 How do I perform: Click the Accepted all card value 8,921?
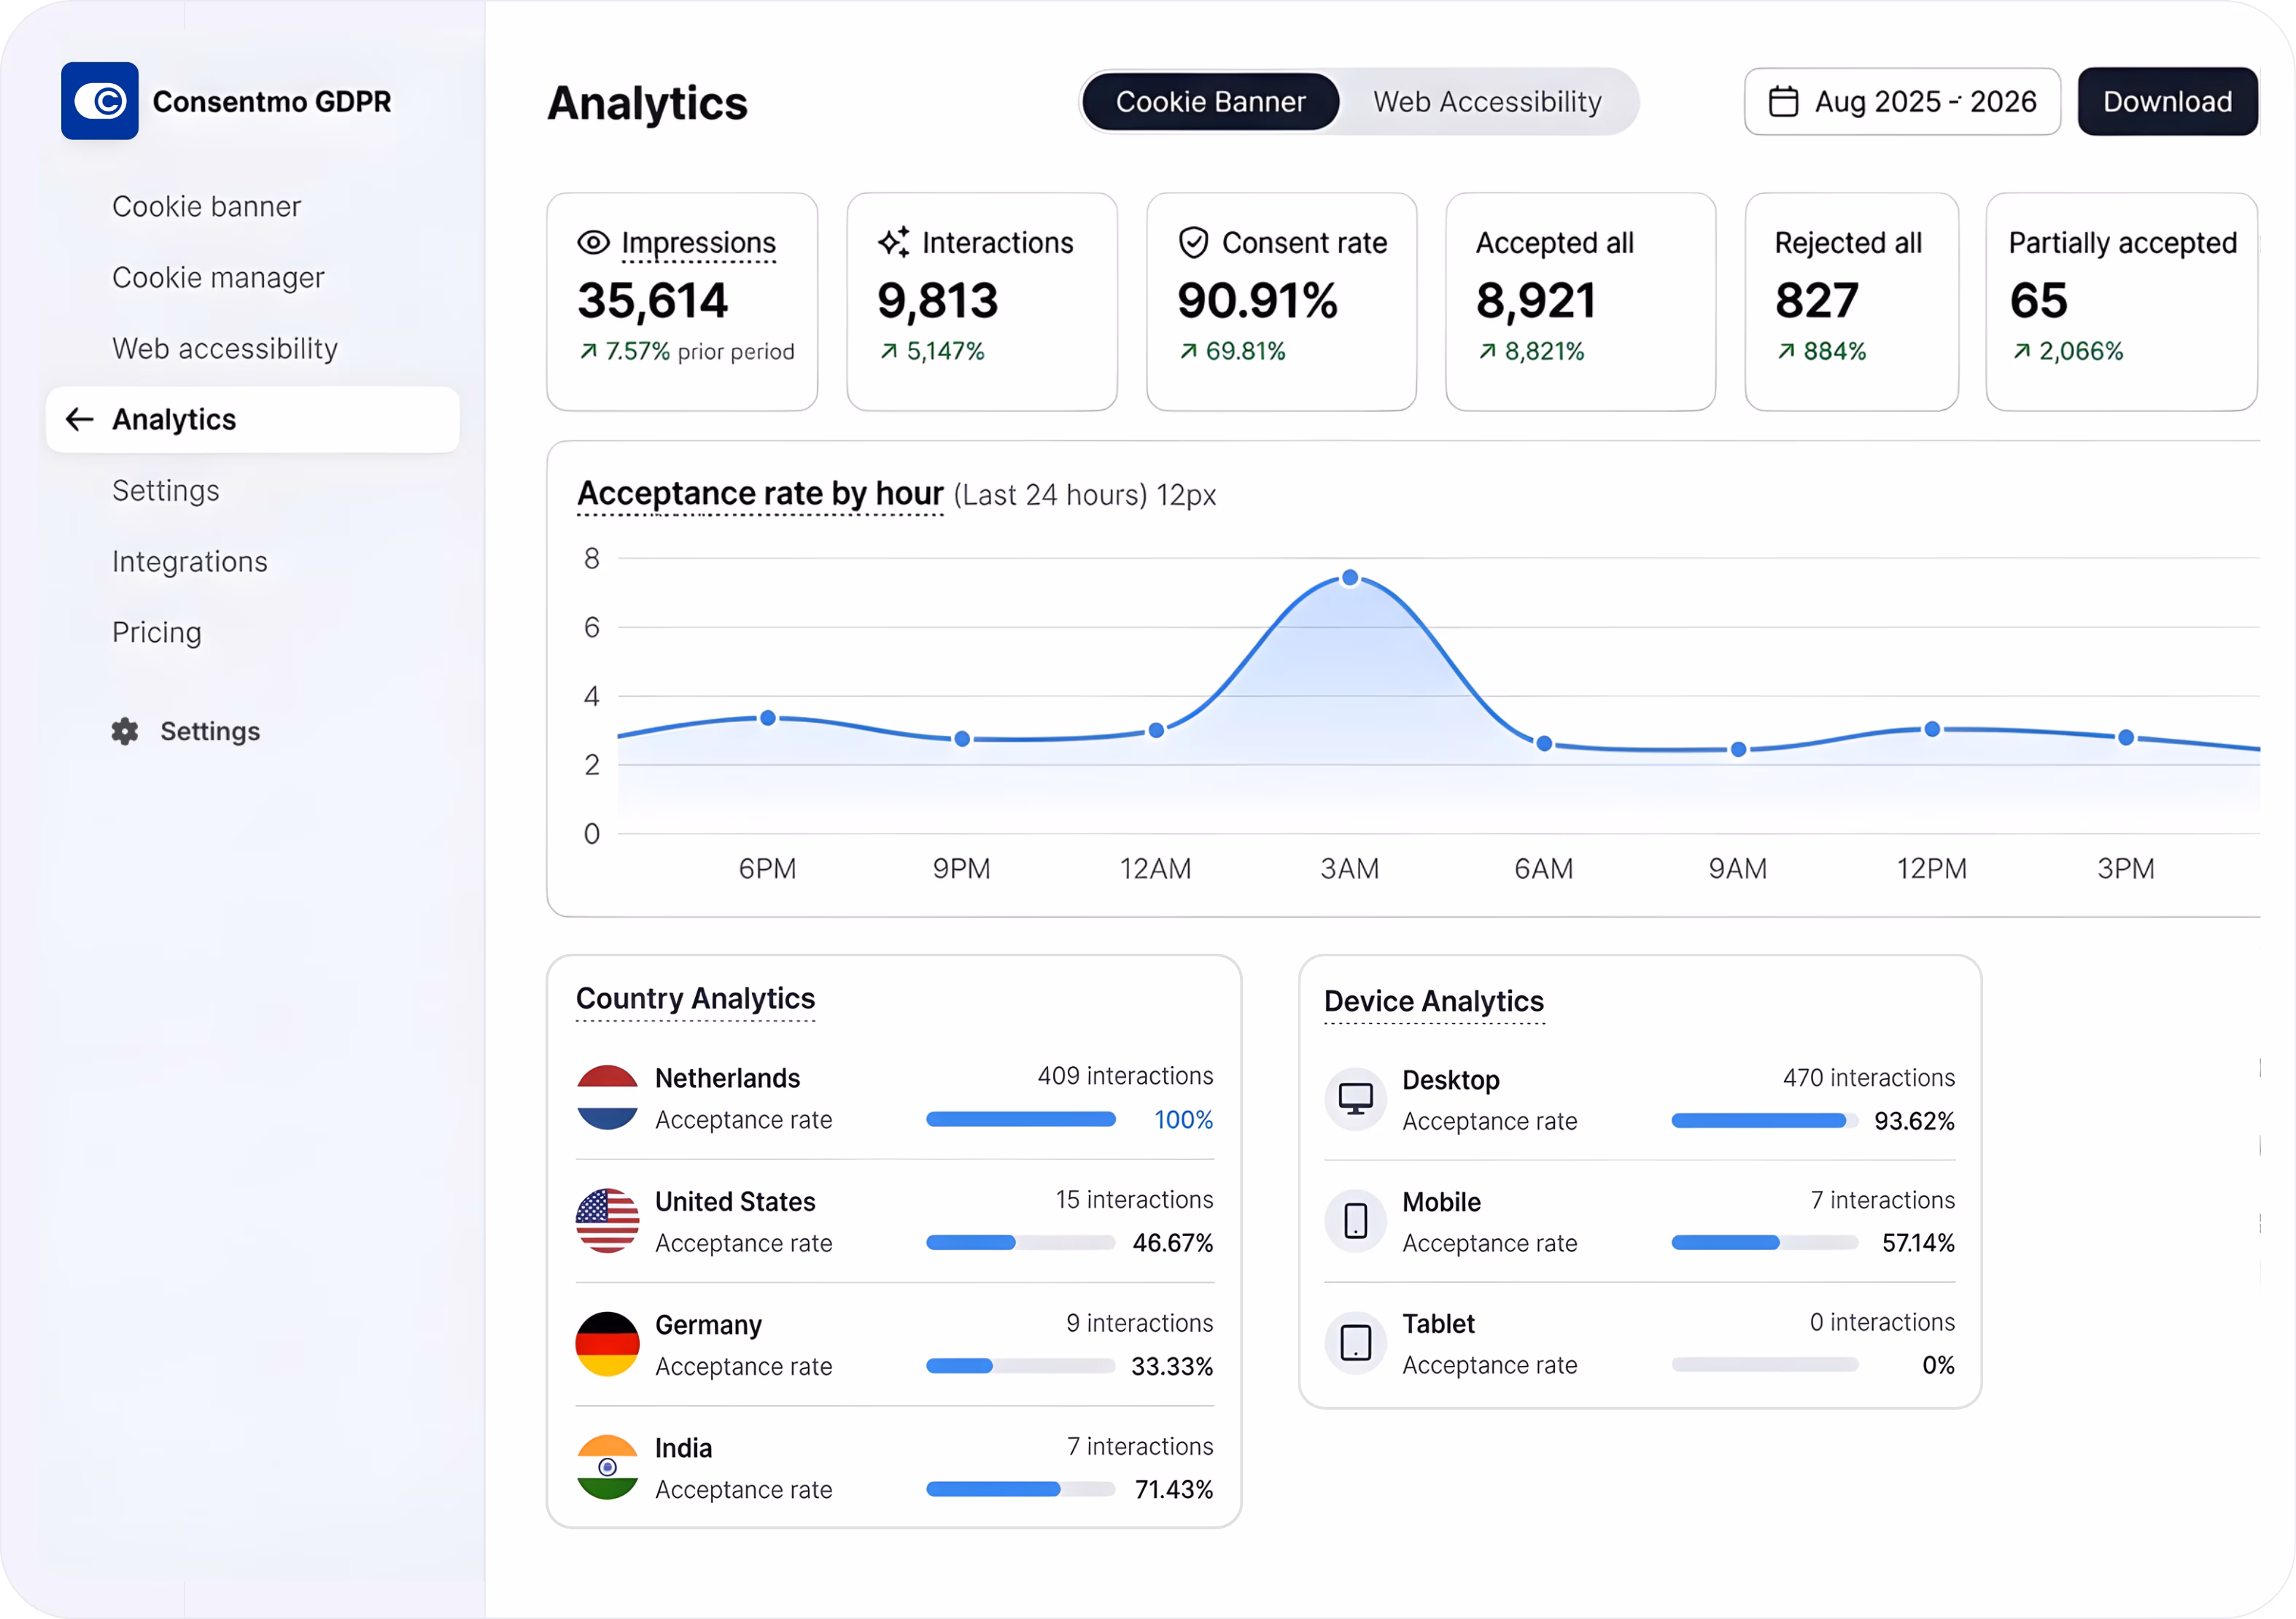pyautogui.click(x=1535, y=300)
